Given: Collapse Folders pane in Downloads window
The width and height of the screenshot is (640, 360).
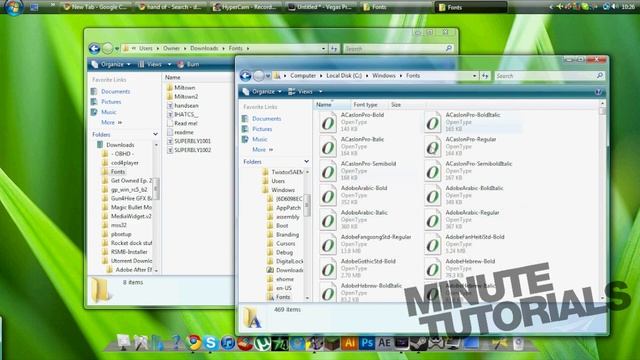Looking at the screenshot, I should coord(155,134).
